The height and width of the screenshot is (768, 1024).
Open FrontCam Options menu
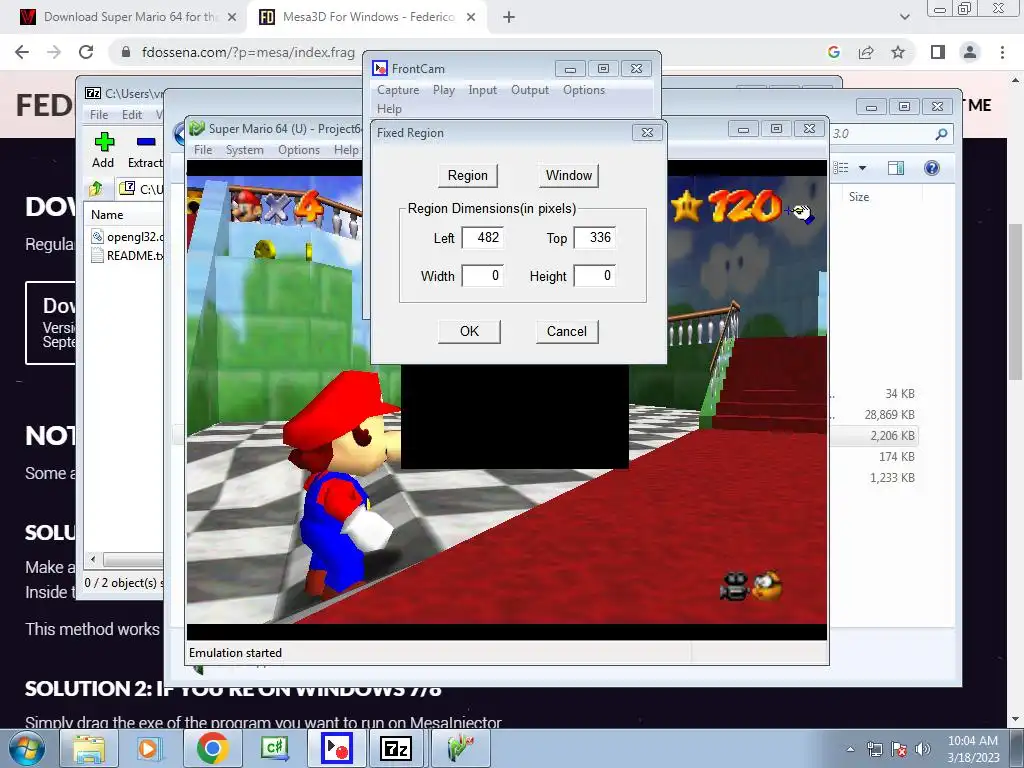[584, 90]
